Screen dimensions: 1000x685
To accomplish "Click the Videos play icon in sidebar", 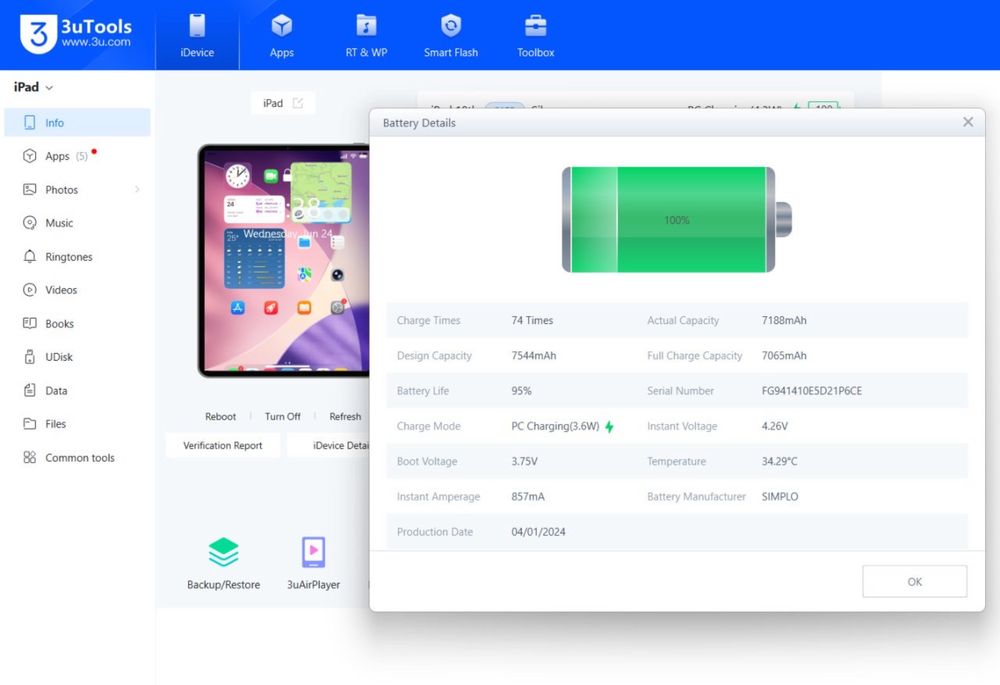I will (29, 290).
